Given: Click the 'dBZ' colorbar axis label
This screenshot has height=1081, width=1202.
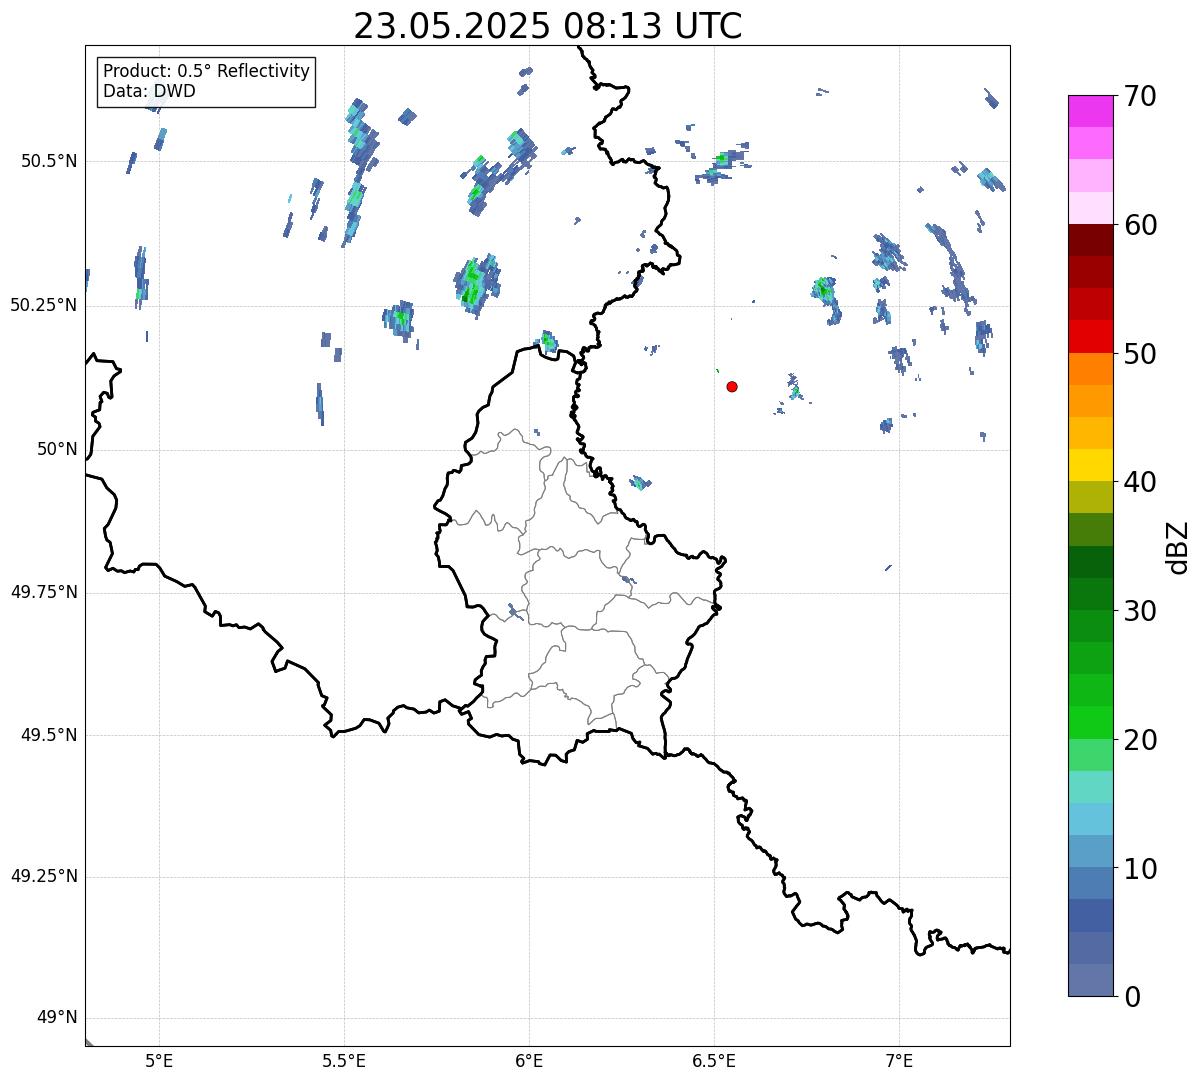Looking at the screenshot, I should tap(1178, 546).
